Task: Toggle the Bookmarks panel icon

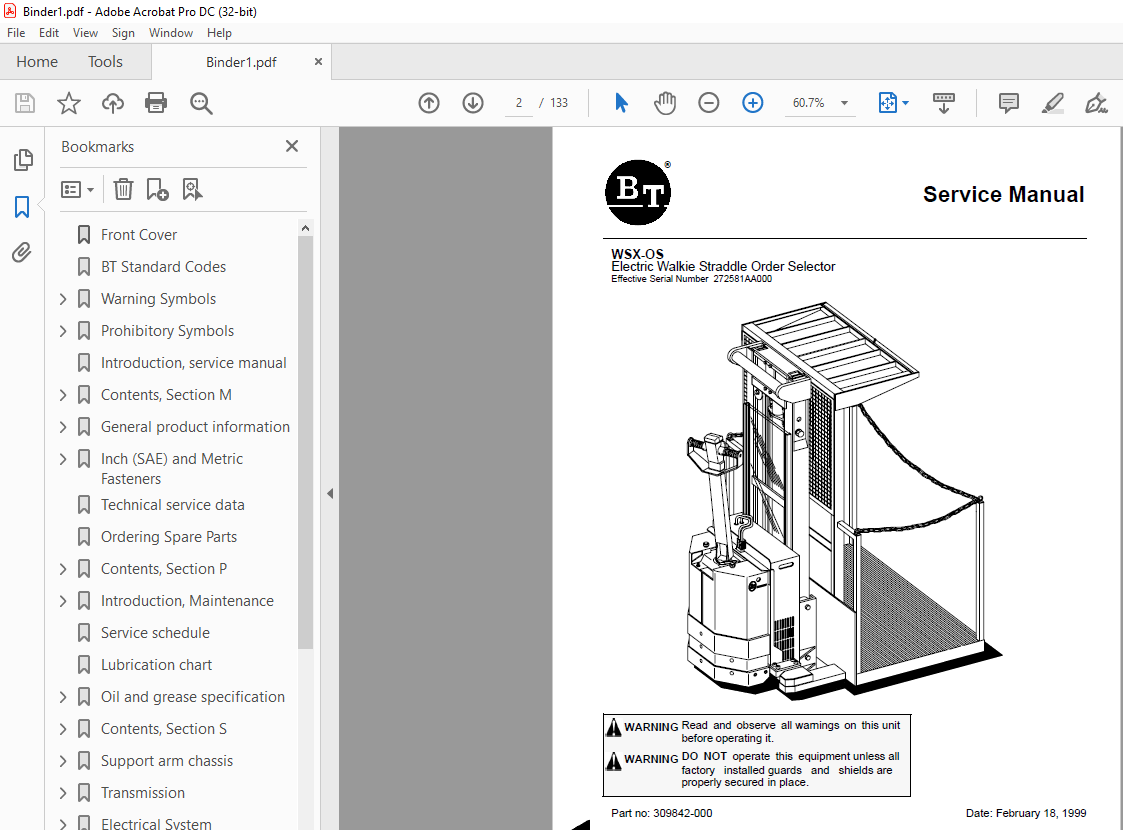Action: [22, 207]
